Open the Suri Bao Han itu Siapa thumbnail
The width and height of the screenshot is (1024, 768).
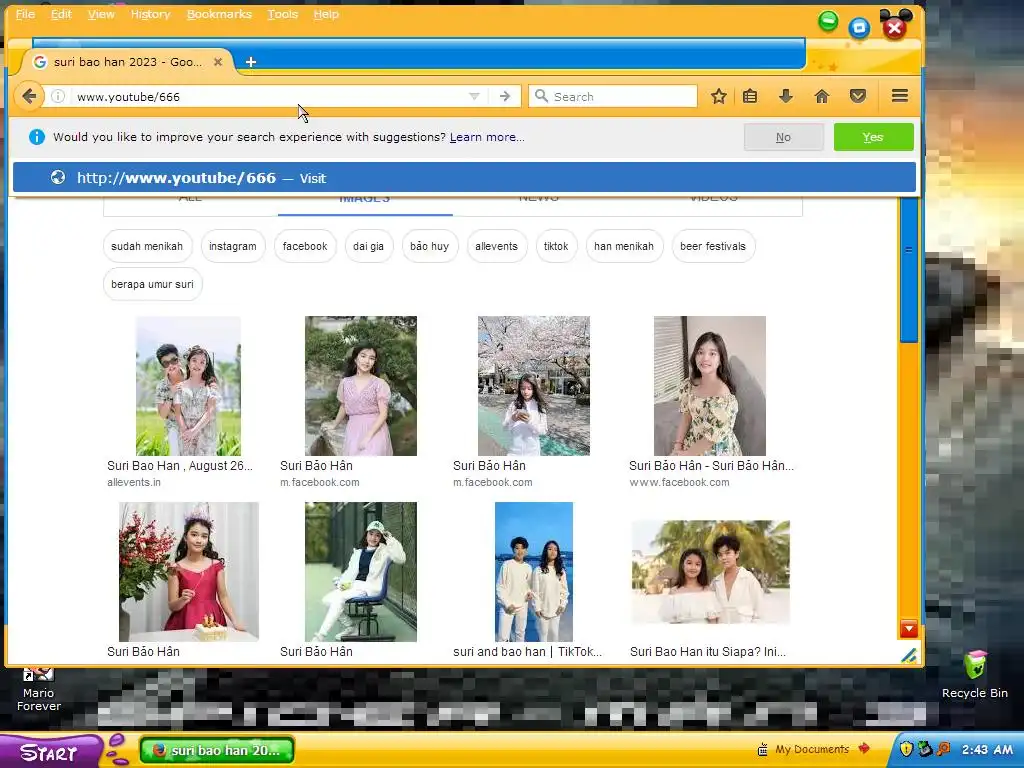[x=711, y=572]
